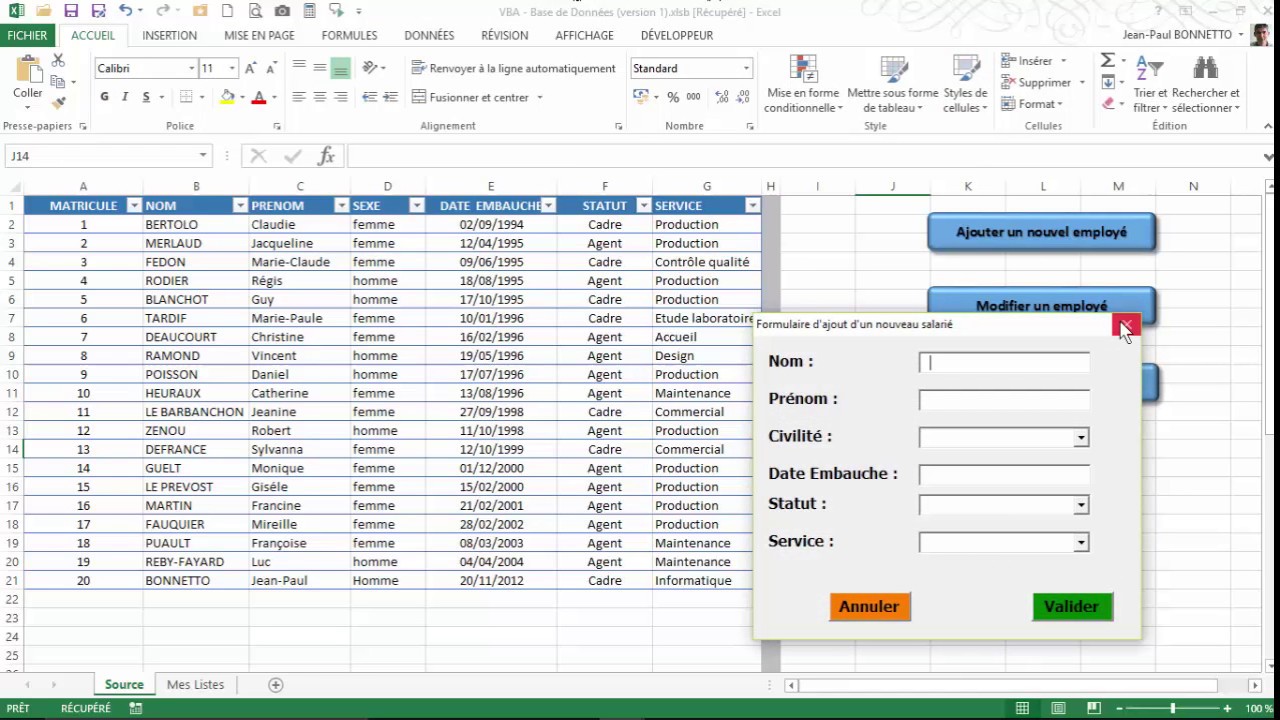The width and height of the screenshot is (1280, 720).
Task: Toggle center text horizontally button
Action: point(320,97)
